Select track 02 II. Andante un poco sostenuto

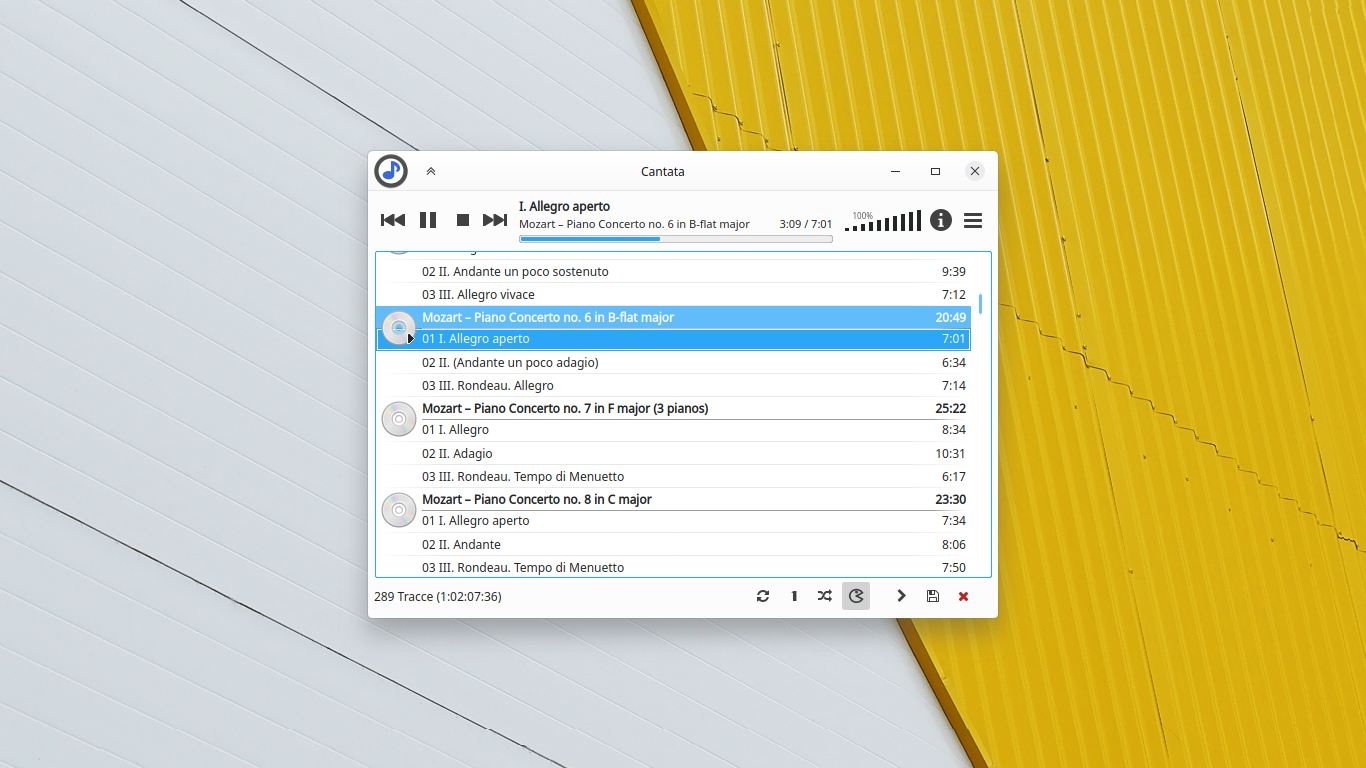[x=673, y=271]
